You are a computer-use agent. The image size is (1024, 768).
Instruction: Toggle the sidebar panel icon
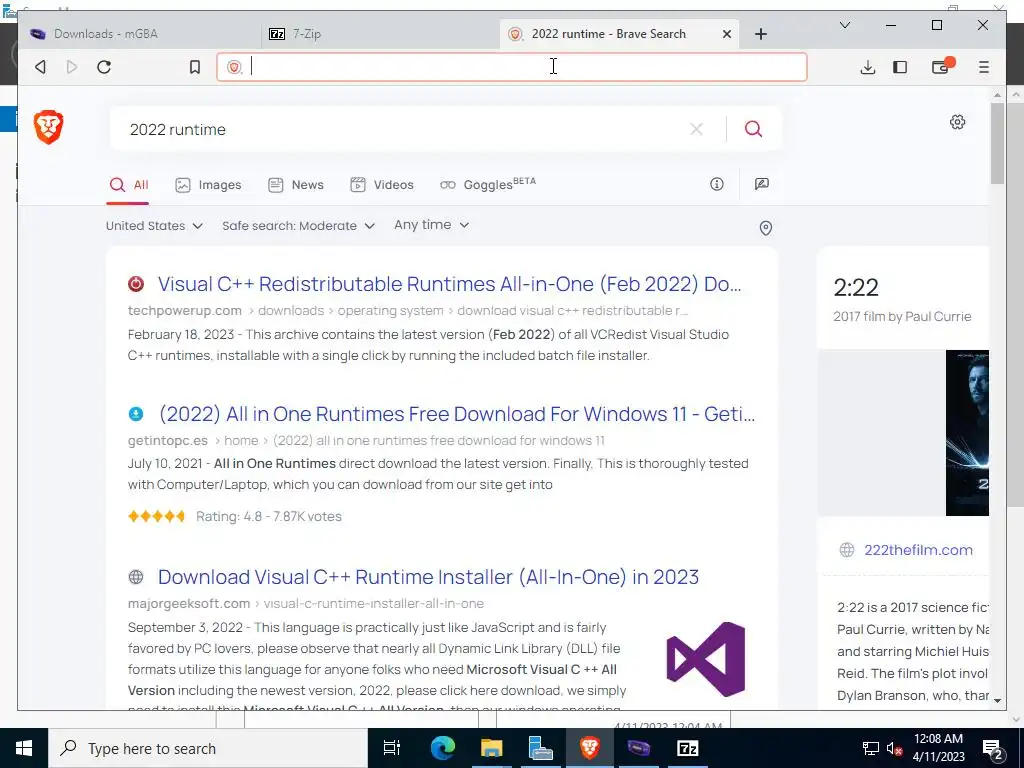click(900, 67)
